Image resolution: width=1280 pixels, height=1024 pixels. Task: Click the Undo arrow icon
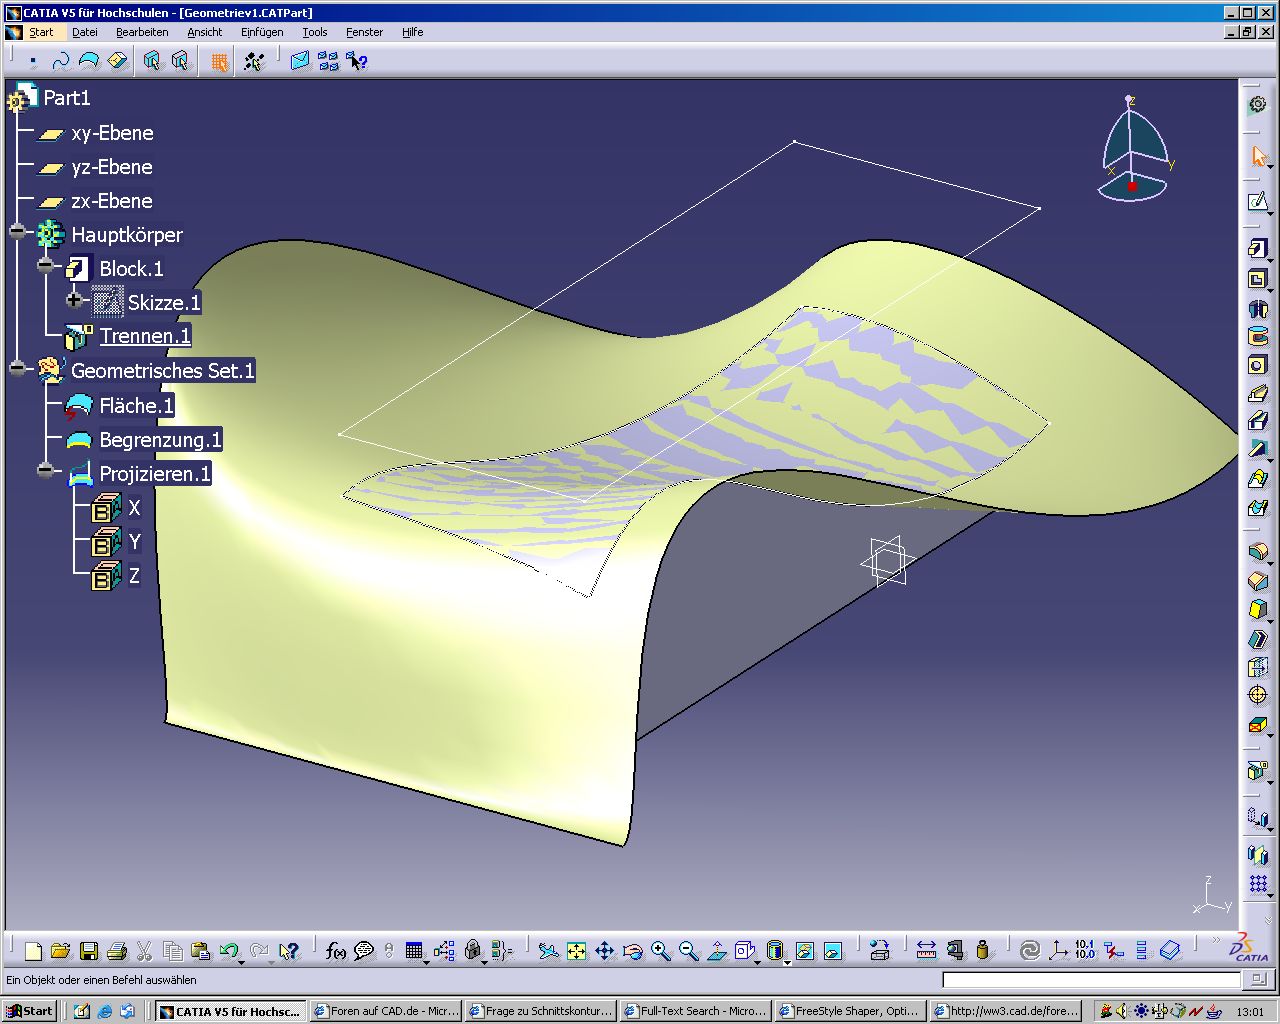click(229, 951)
